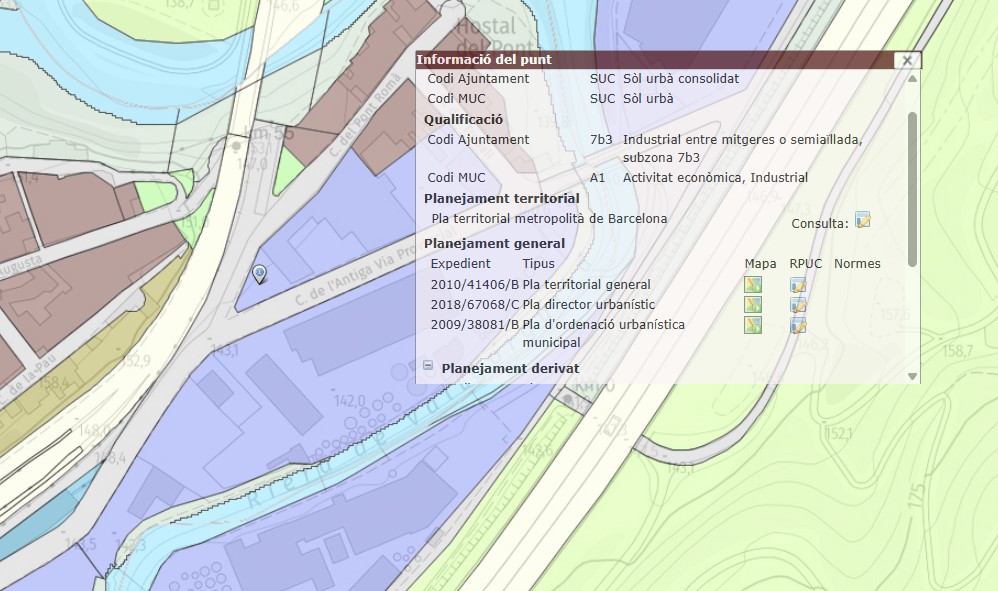Open Mapa icon for Pla director urbanístic
The height and width of the screenshot is (591, 998).
[x=753, y=305]
